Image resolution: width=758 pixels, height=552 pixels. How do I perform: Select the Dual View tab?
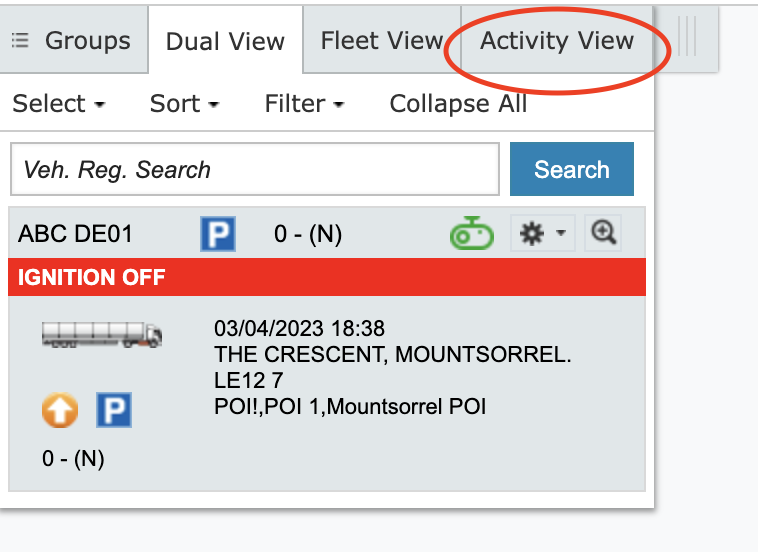tap(225, 42)
